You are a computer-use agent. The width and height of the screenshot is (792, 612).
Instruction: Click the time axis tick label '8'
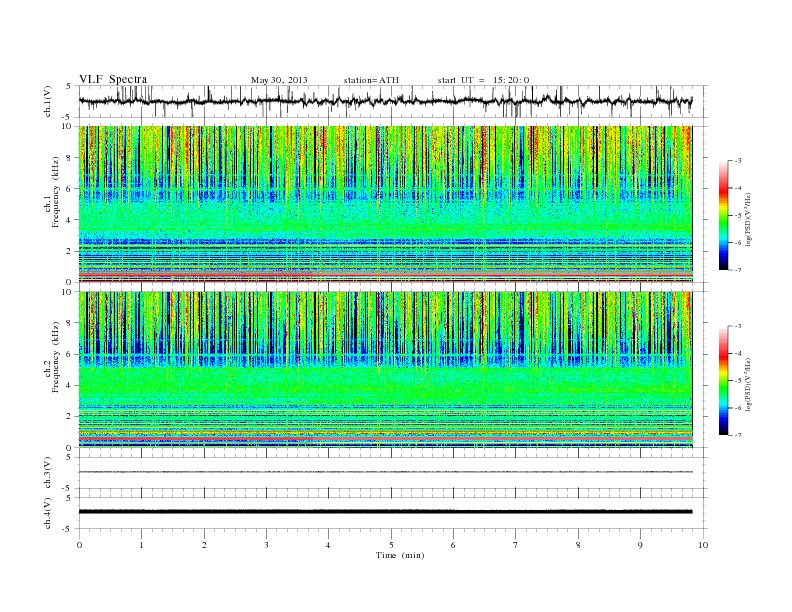coord(578,545)
